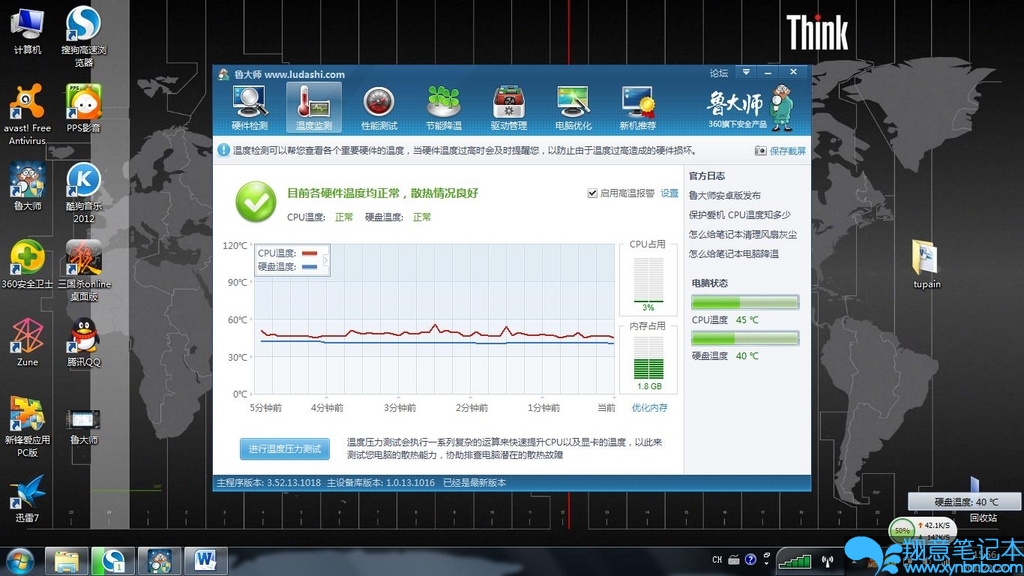The image size is (1024, 576).
Task: Select the 新锋爱应用 PC版 desktop shortcut
Action: [x=27, y=426]
